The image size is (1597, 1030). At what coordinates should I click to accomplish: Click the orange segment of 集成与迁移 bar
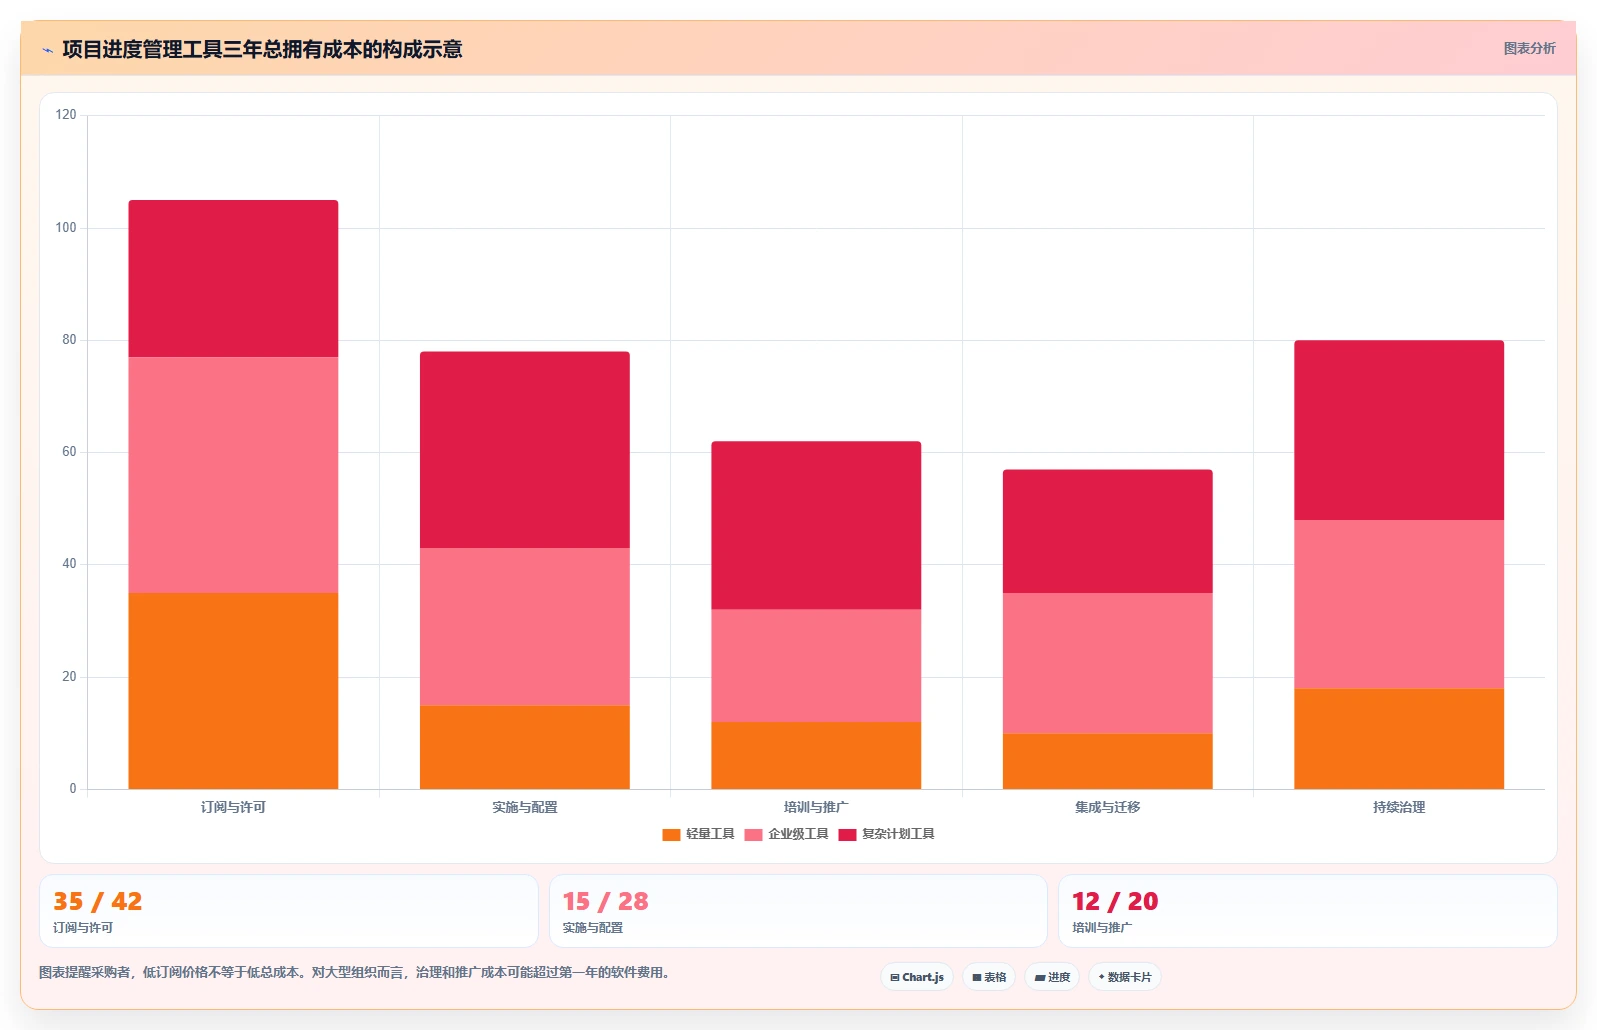tap(1108, 761)
